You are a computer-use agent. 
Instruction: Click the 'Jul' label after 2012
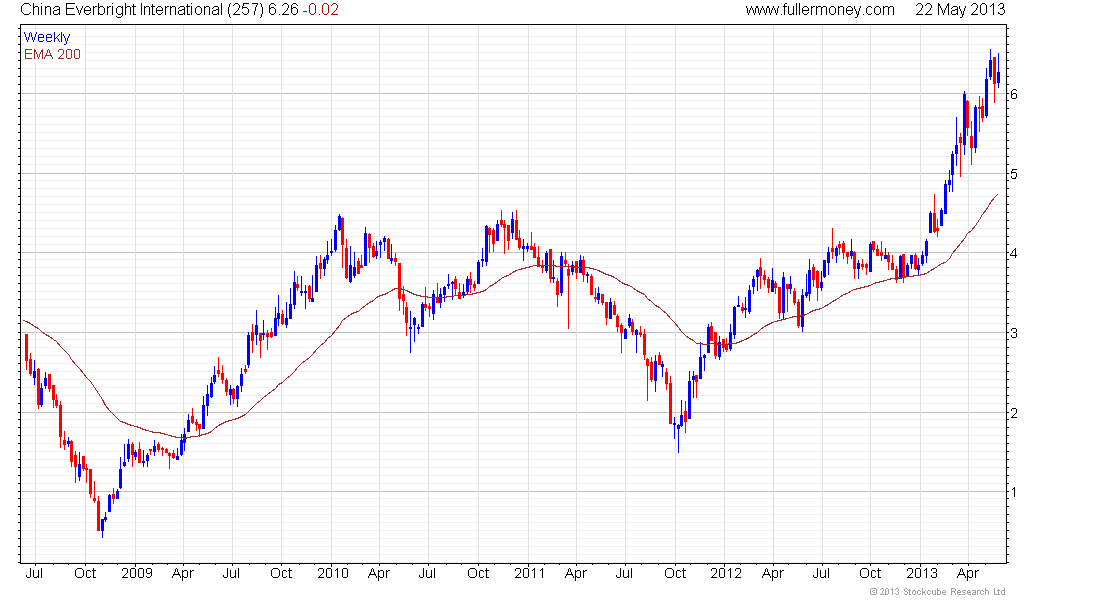pyautogui.click(x=821, y=573)
